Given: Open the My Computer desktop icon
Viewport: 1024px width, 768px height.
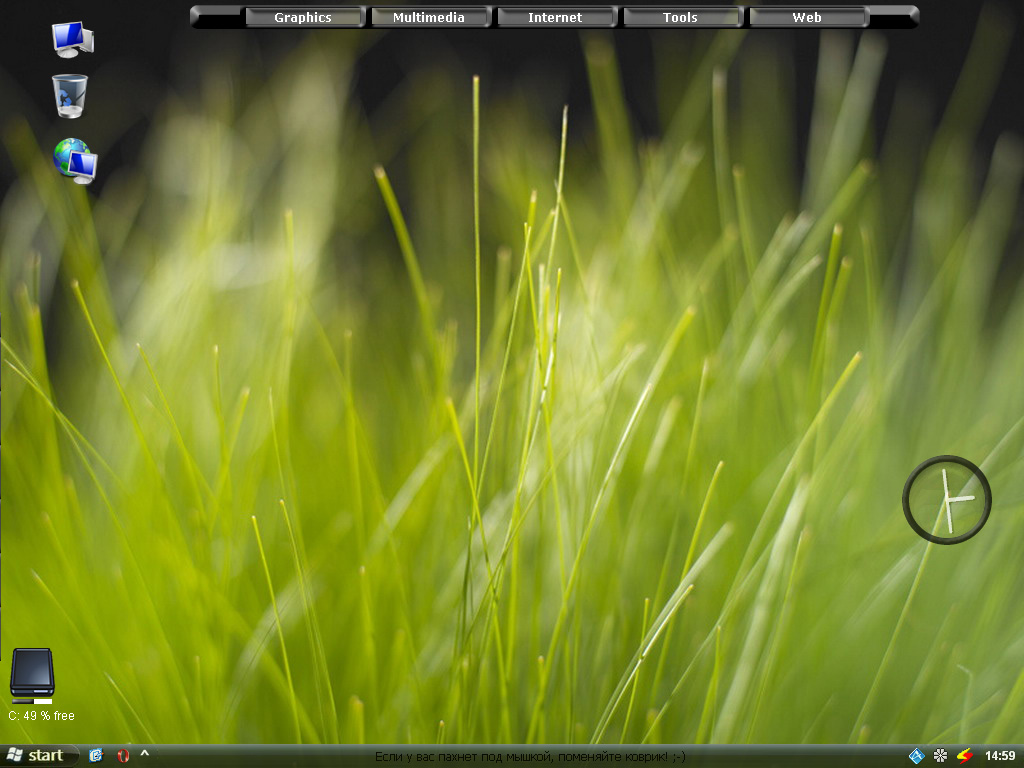Looking at the screenshot, I should (x=72, y=39).
